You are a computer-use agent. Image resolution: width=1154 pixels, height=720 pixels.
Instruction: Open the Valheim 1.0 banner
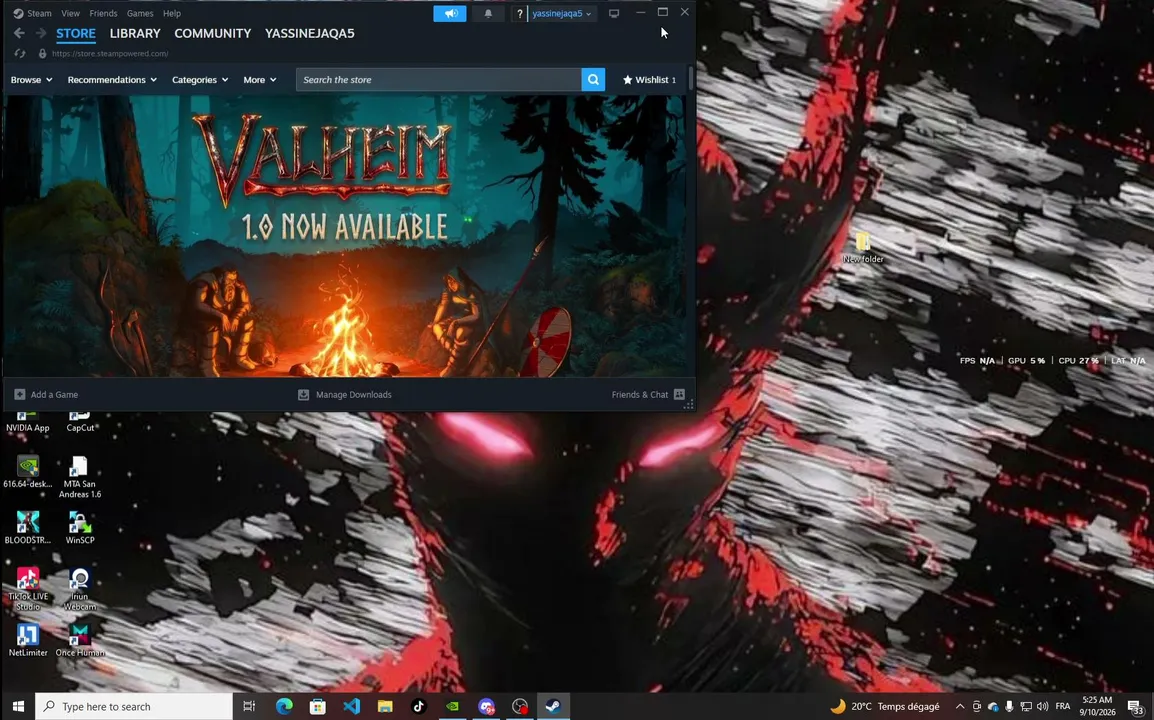[346, 236]
